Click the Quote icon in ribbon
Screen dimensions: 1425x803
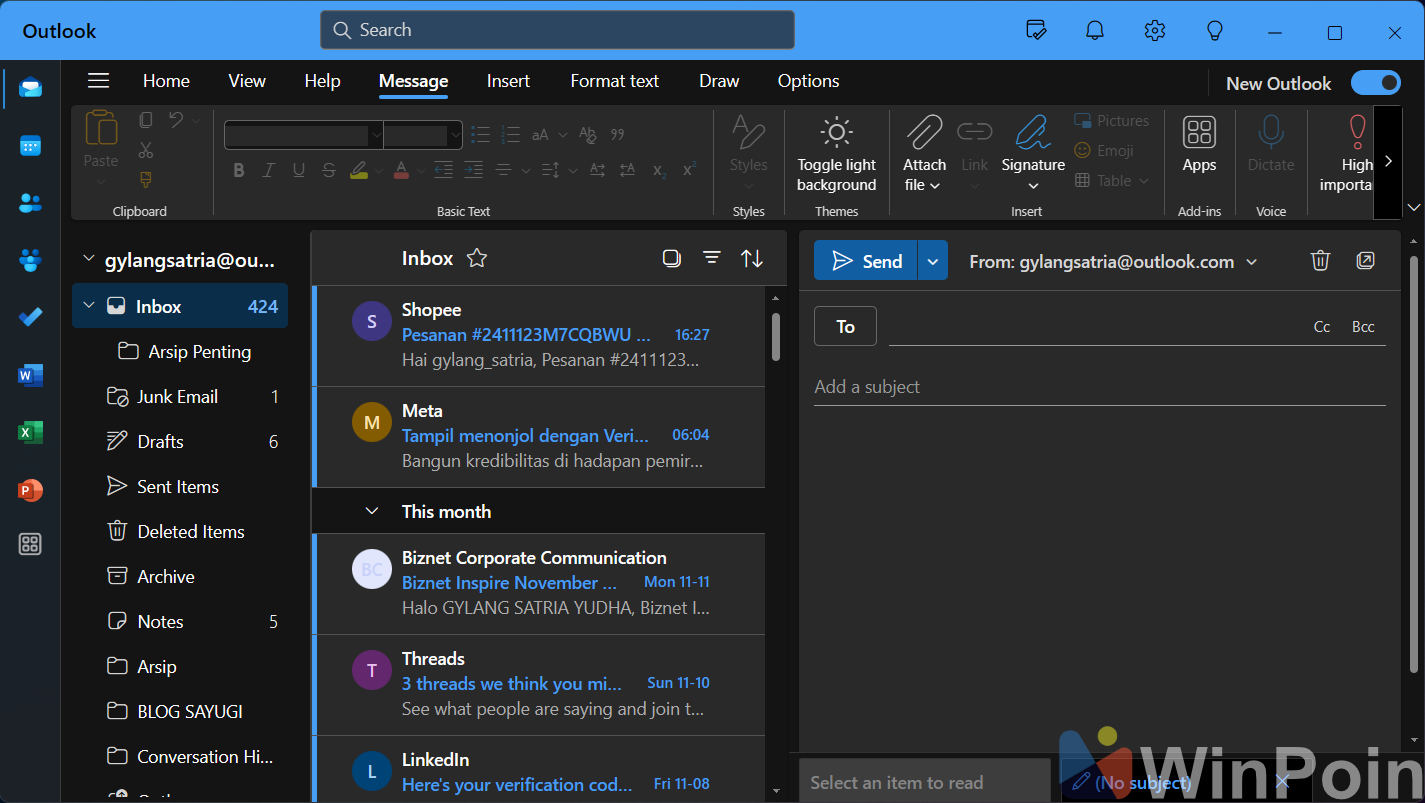(617, 134)
